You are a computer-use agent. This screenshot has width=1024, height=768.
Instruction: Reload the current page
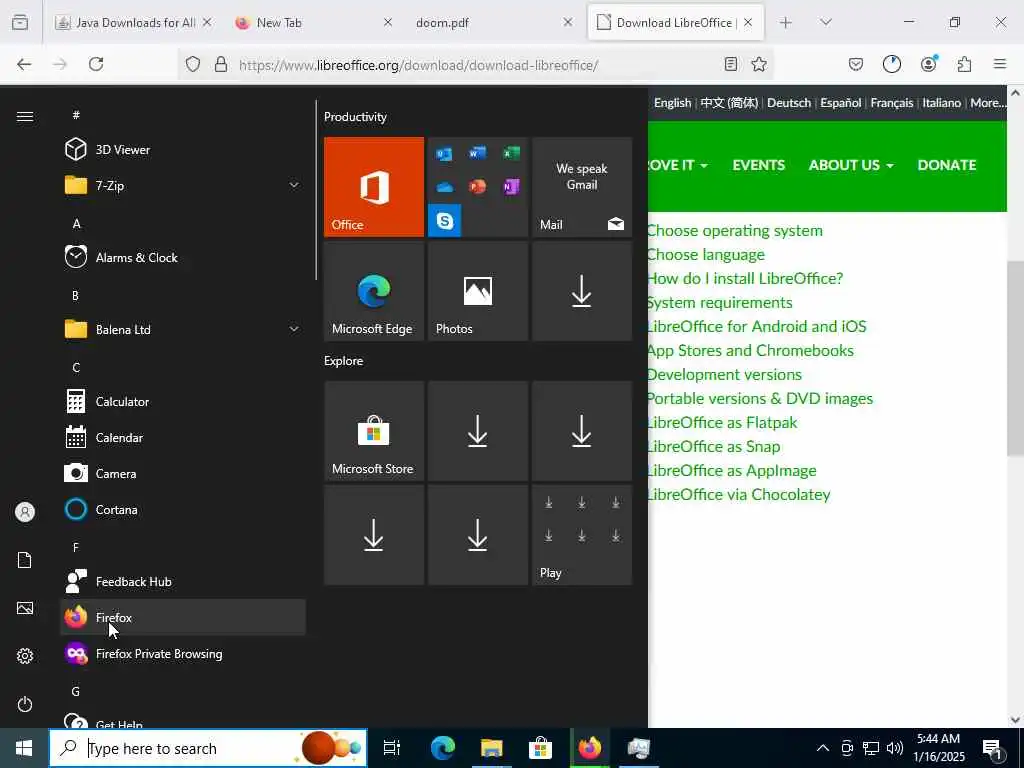(x=96, y=64)
